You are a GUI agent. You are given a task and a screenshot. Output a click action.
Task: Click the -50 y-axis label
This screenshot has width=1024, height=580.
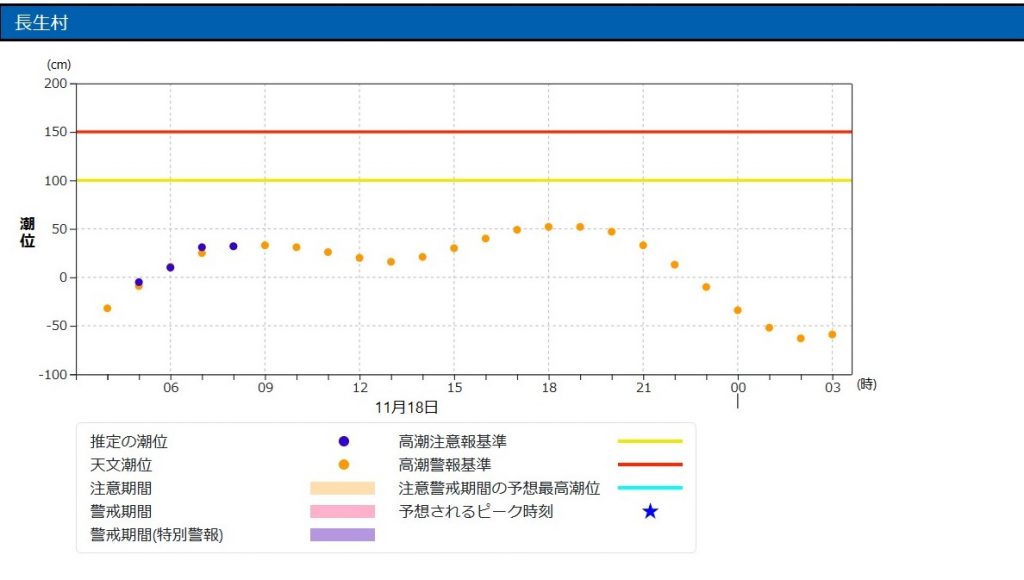tap(56, 326)
